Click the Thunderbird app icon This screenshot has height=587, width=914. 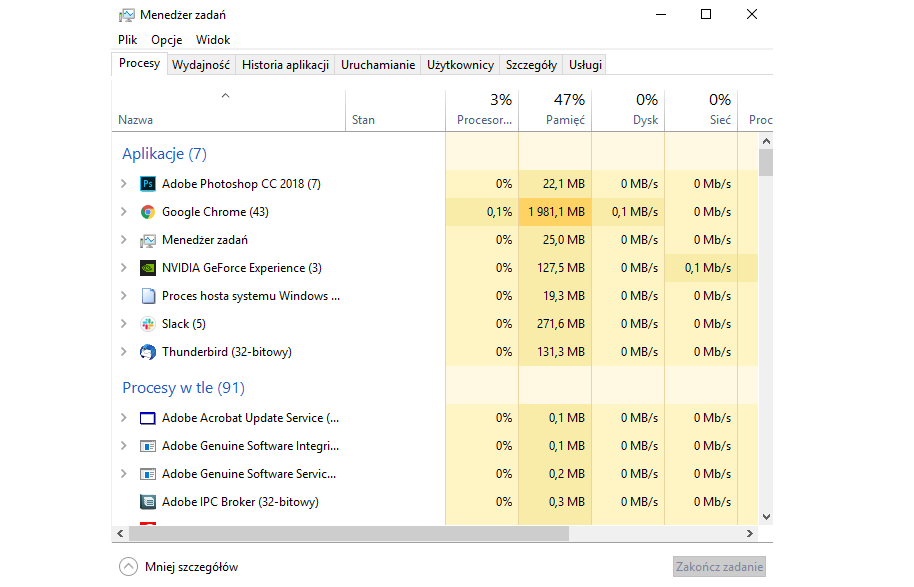click(148, 352)
